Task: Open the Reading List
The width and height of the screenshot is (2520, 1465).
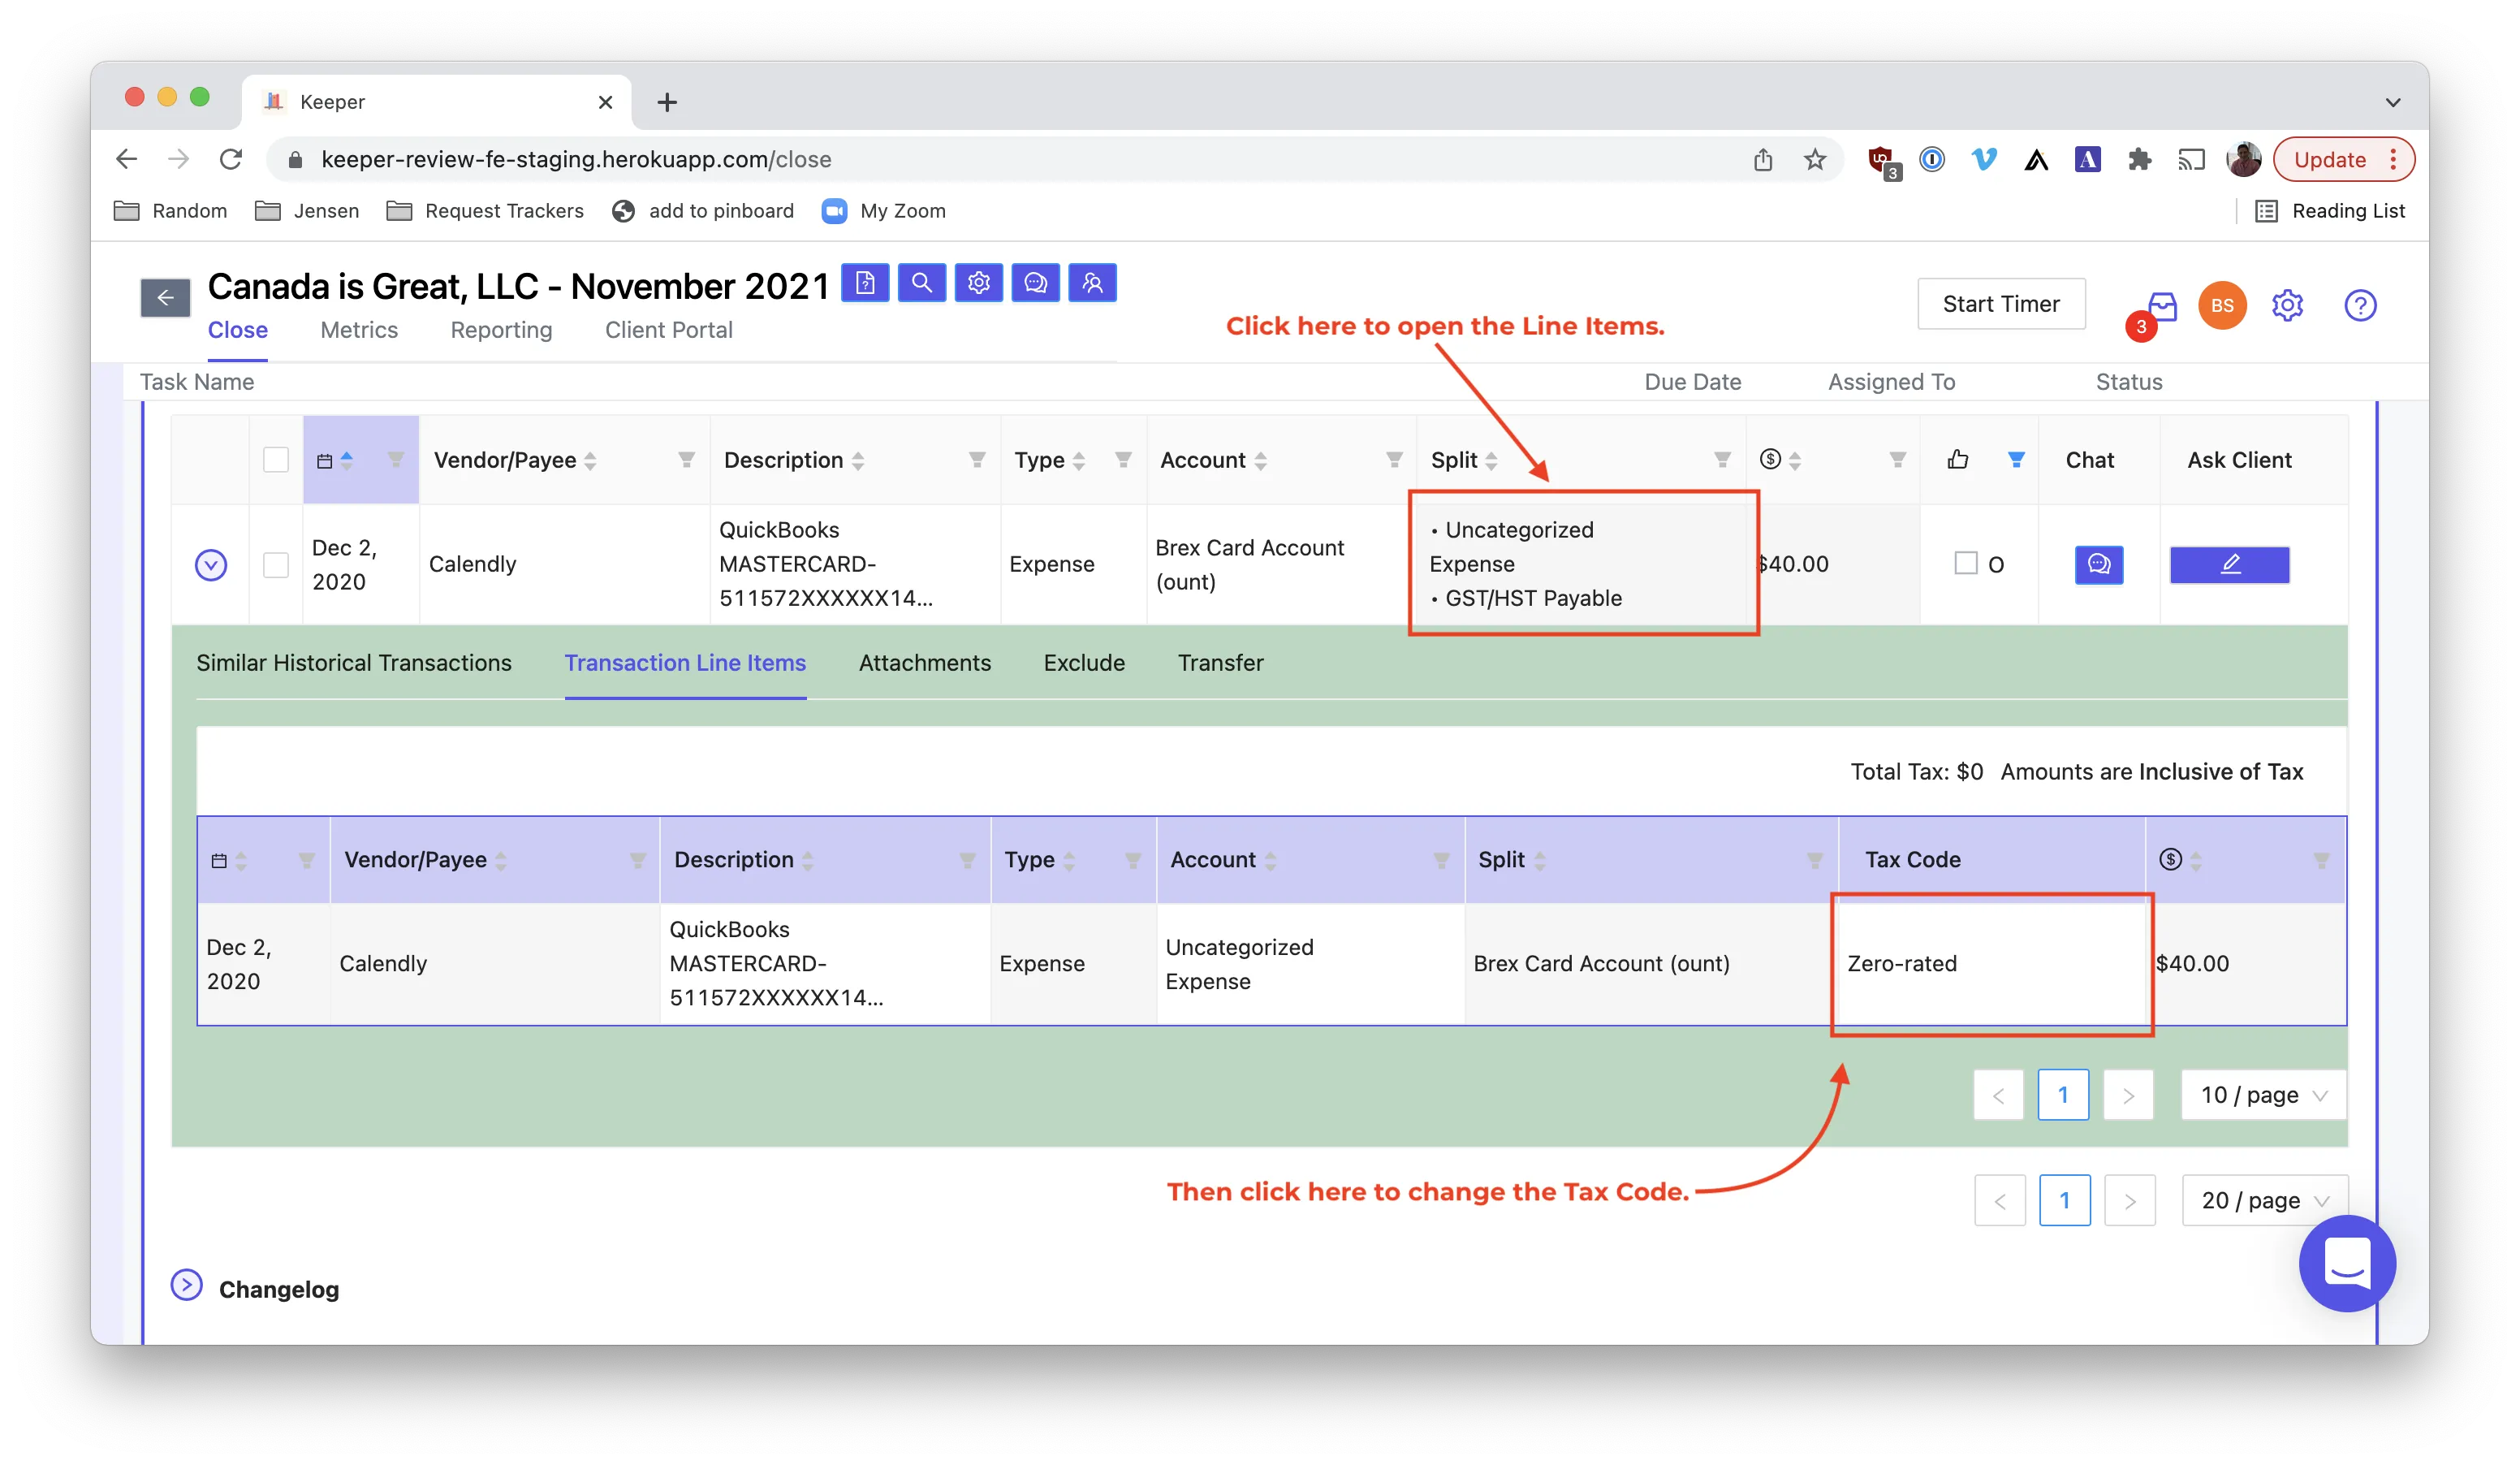Action: [x=2330, y=211]
